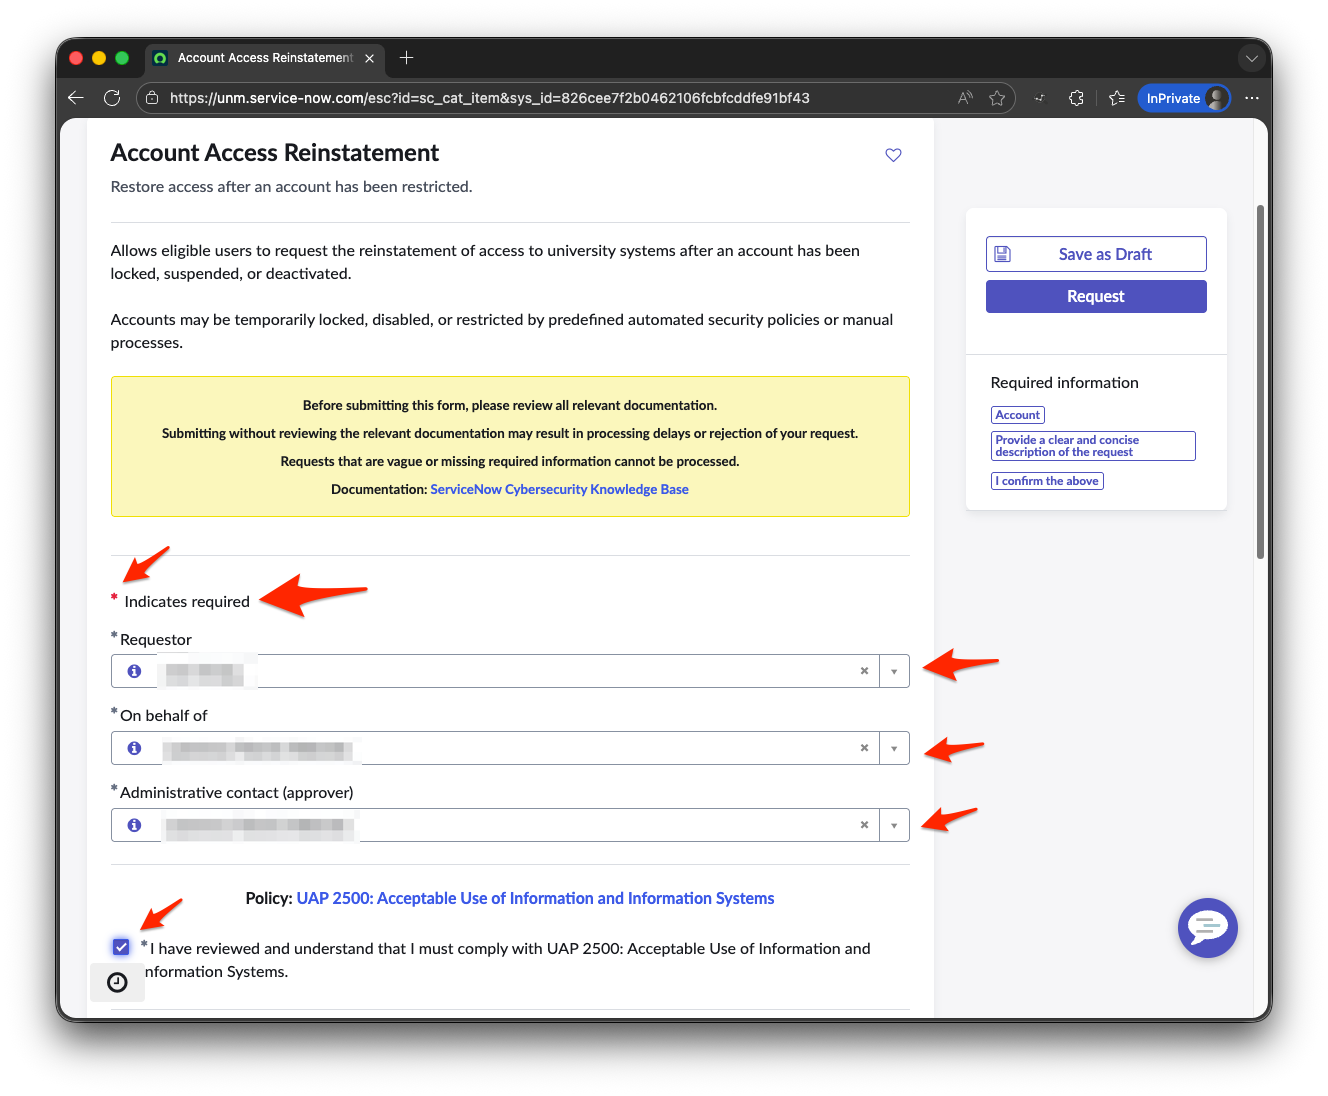The image size is (1328, 1096).
Task: Open the chat assistant bubble
Action: [x=1207, y=928]
